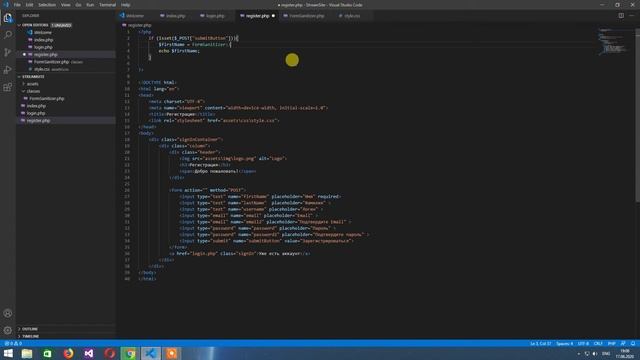Open the Explorer view in activity bar
The width and height of the screenshot is (640, 360).
point(8,18)
